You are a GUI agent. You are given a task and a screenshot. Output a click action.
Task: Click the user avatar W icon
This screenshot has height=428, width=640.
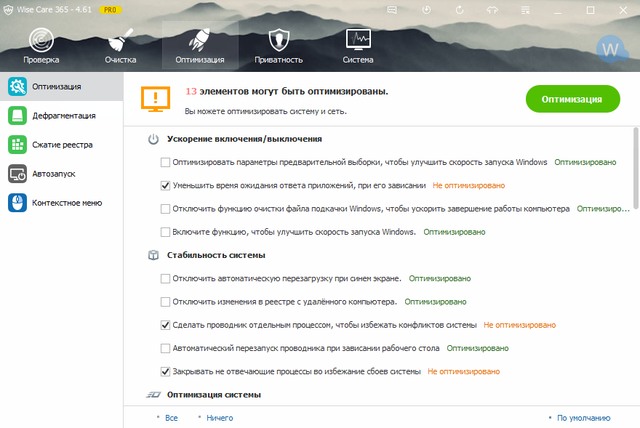pos(611,49)
